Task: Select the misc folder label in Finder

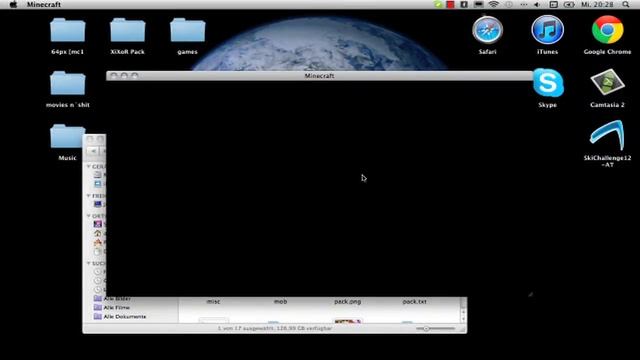Action: [213, 302]
